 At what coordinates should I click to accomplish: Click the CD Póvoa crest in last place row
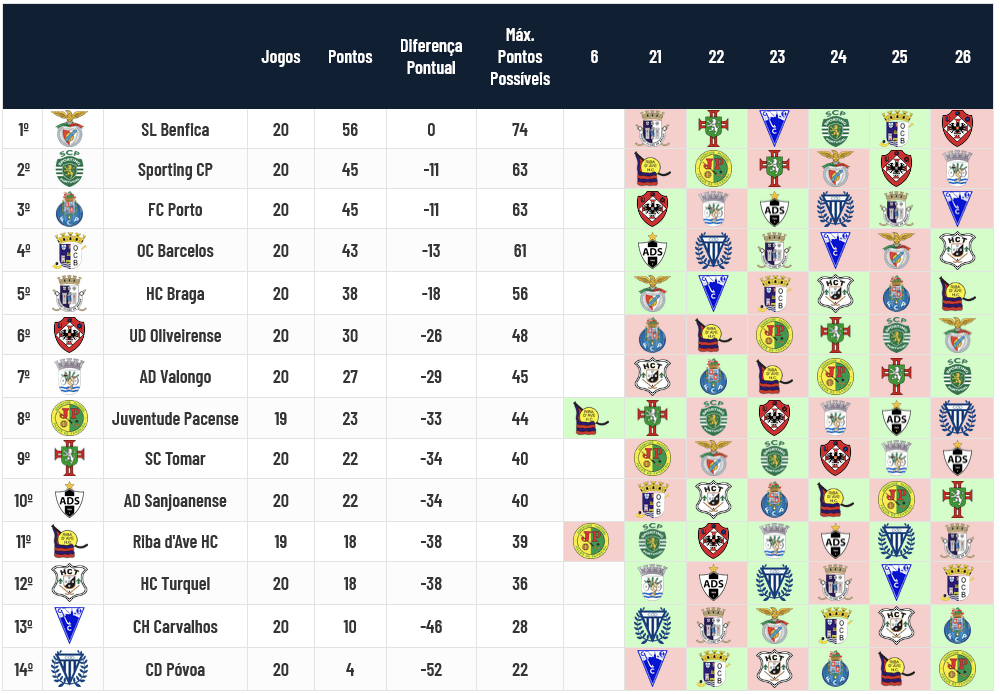point(70,669)
